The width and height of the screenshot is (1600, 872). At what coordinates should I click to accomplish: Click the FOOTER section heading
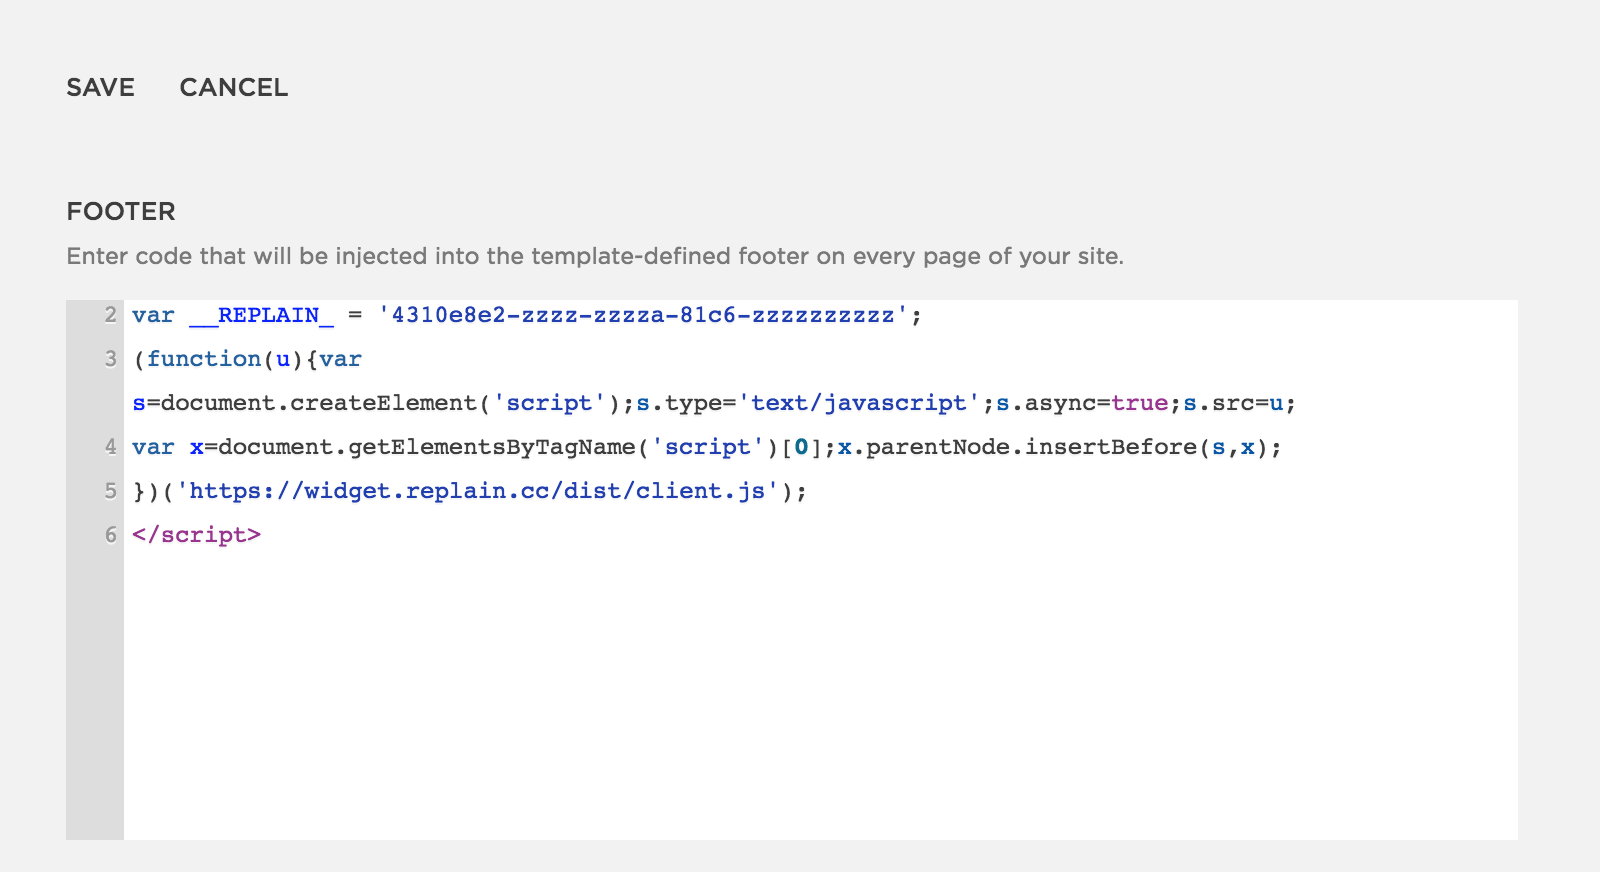coord(121,212)
